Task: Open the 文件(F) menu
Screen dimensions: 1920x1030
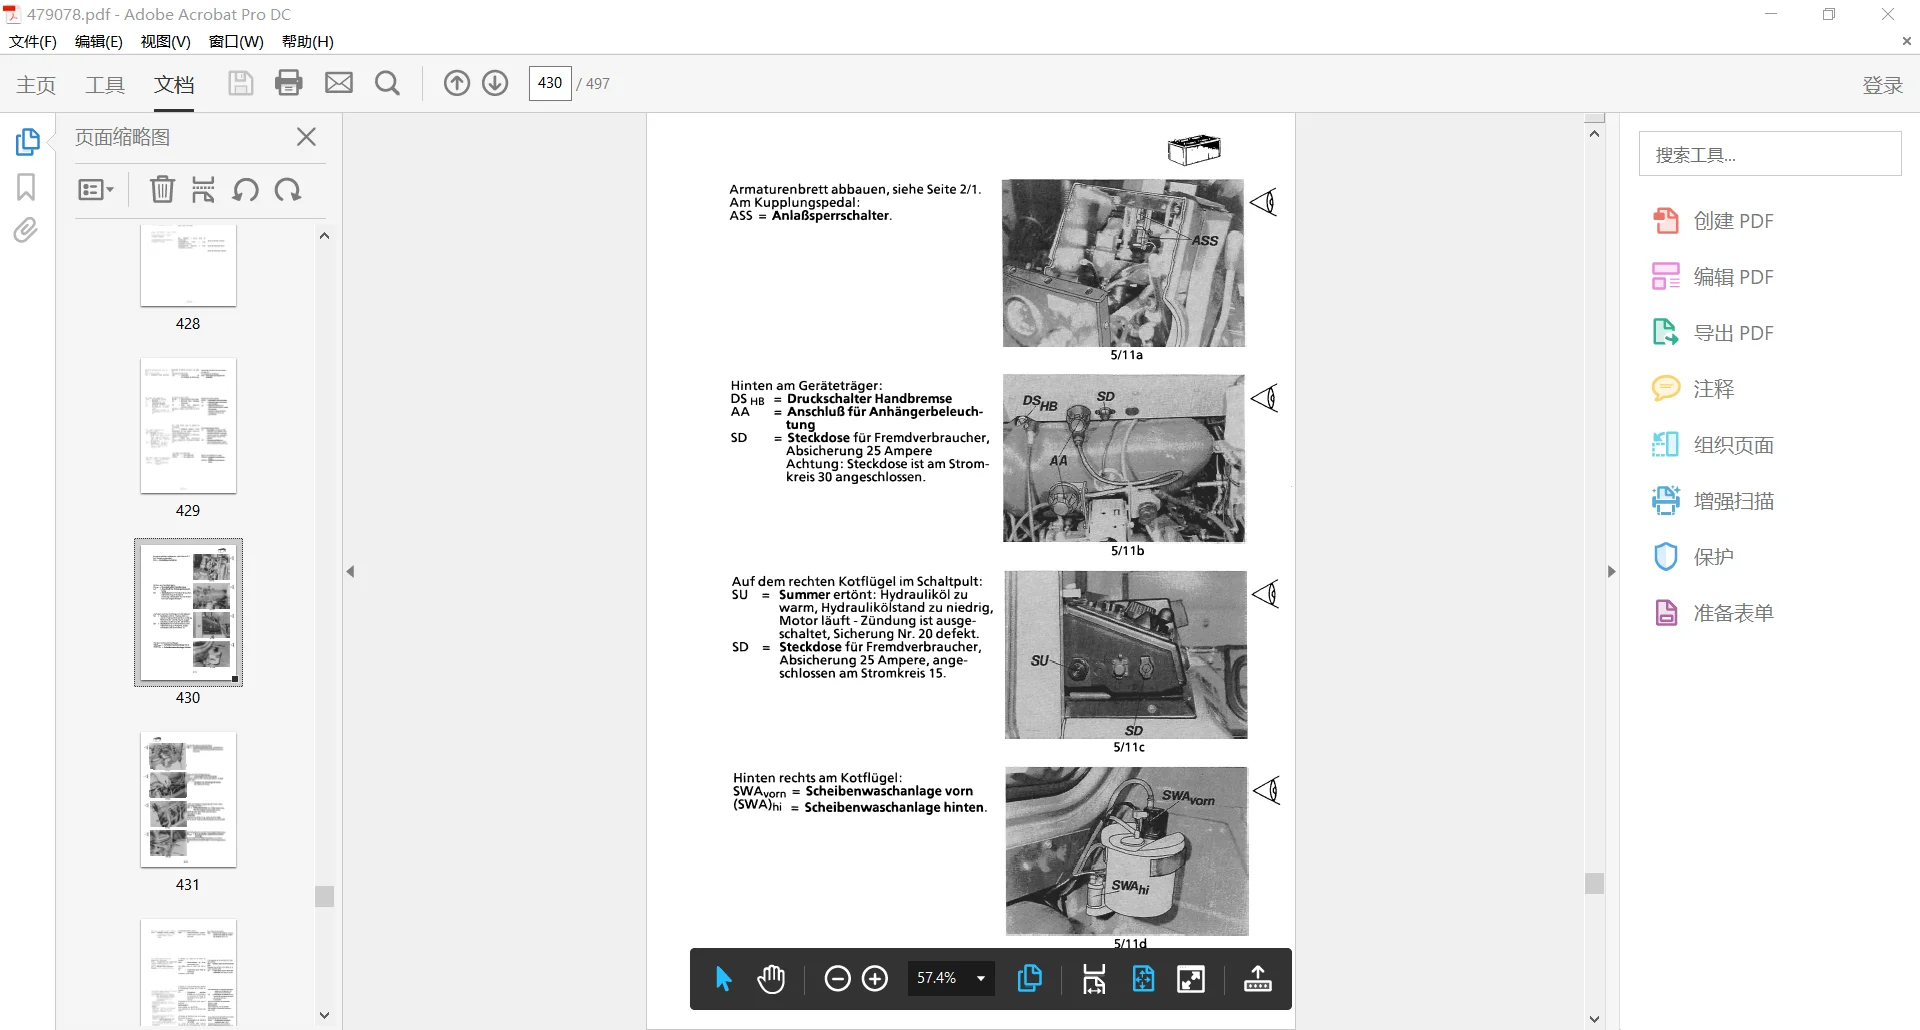Action: [33, 41]
